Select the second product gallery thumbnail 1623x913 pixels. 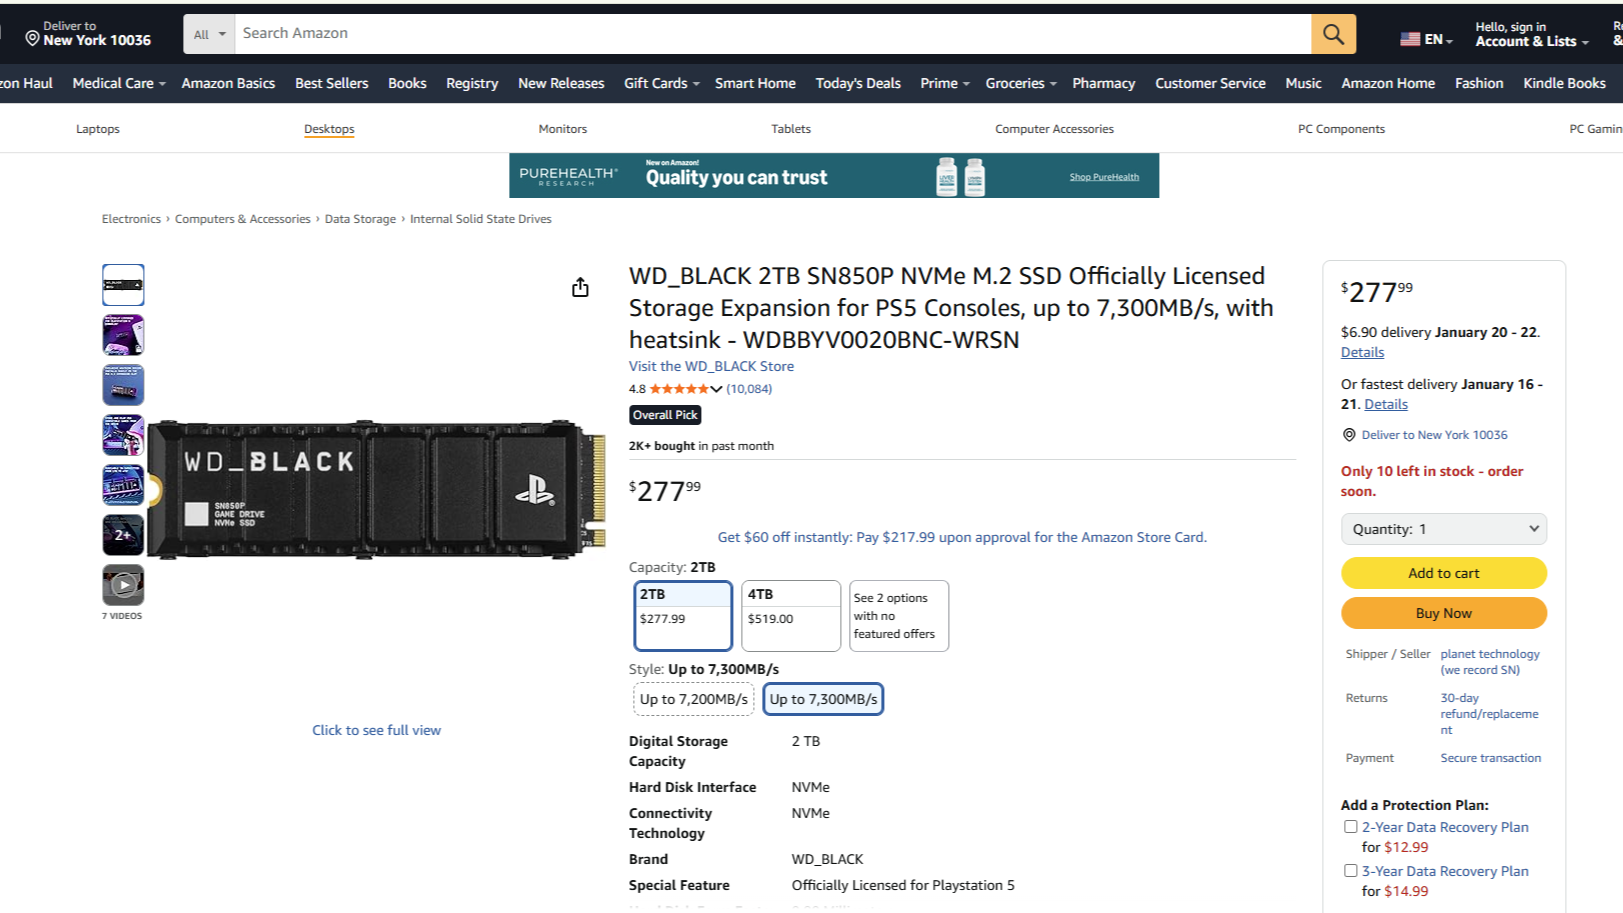(x=122, y=334)
